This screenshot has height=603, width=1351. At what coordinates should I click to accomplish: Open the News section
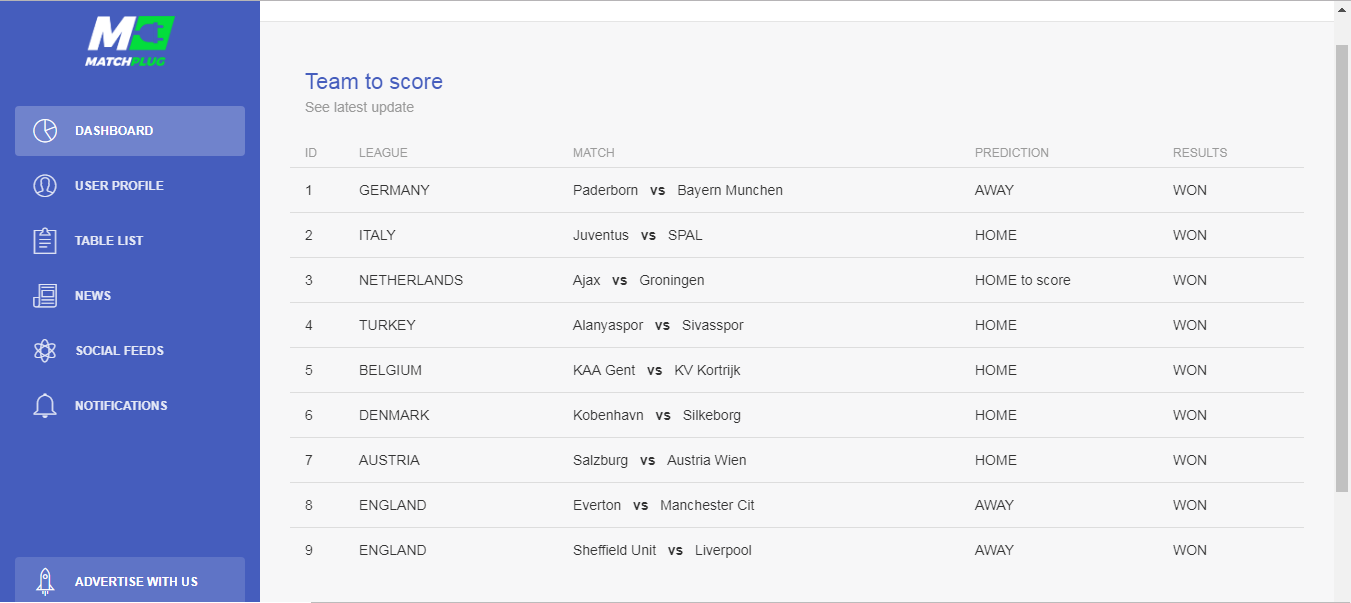(x=93, y=296)
